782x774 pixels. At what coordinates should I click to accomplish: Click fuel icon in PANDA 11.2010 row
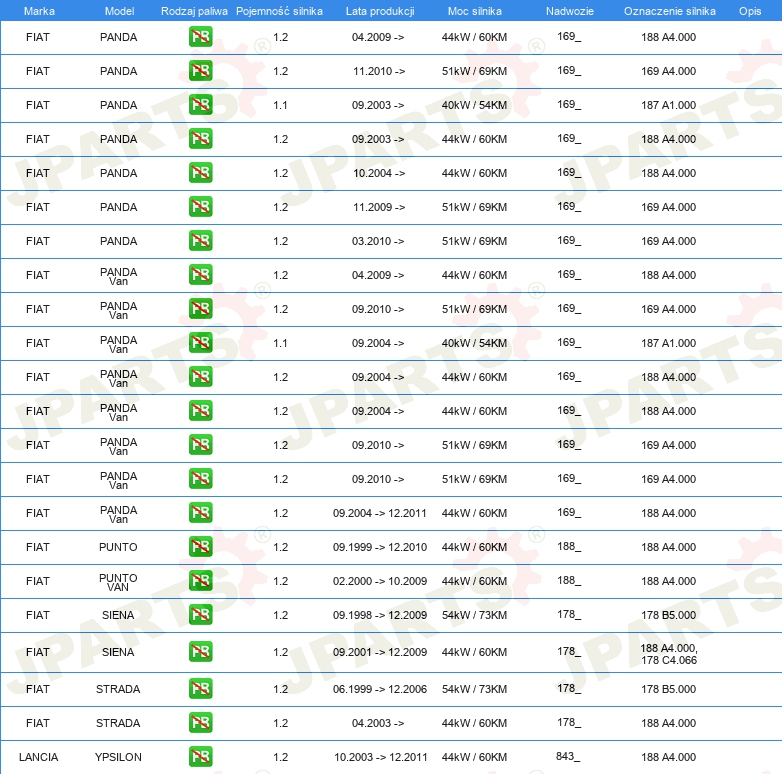click(x=200, y=71)
